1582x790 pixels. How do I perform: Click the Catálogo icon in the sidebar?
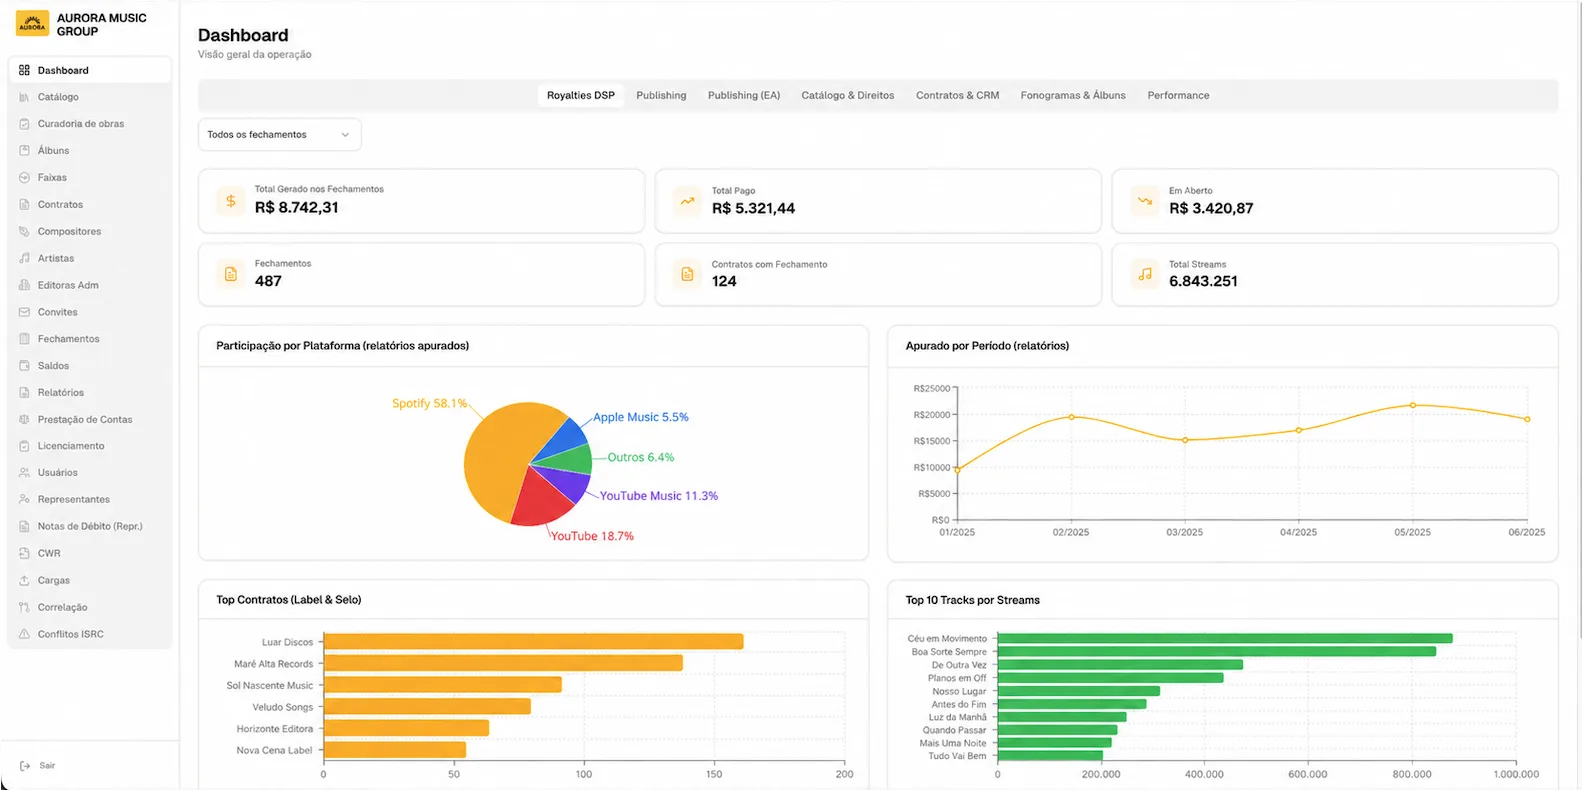point(24,97)
